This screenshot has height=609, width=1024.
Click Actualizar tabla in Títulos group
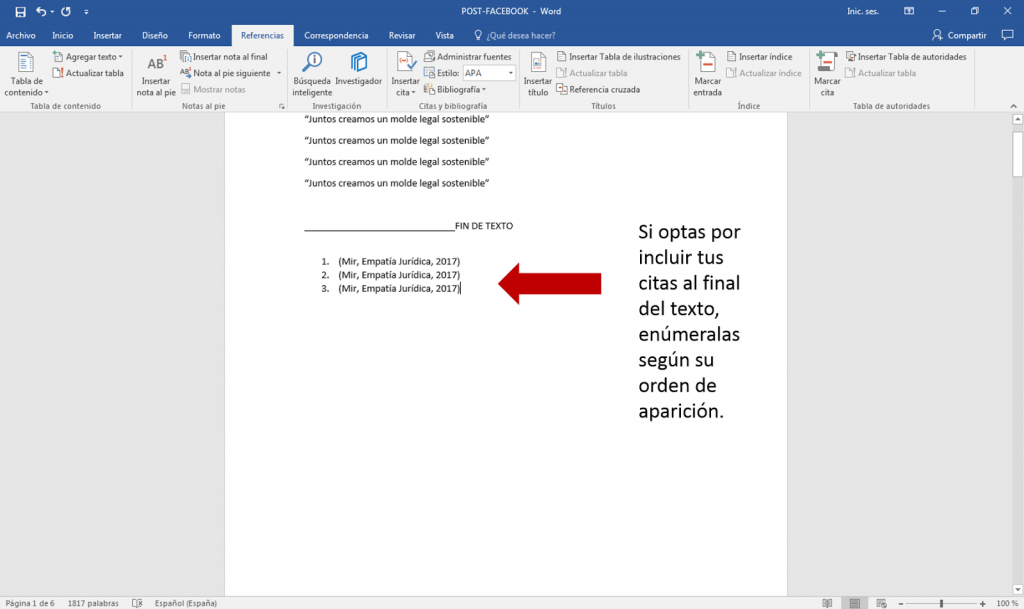tap(592, 73)
